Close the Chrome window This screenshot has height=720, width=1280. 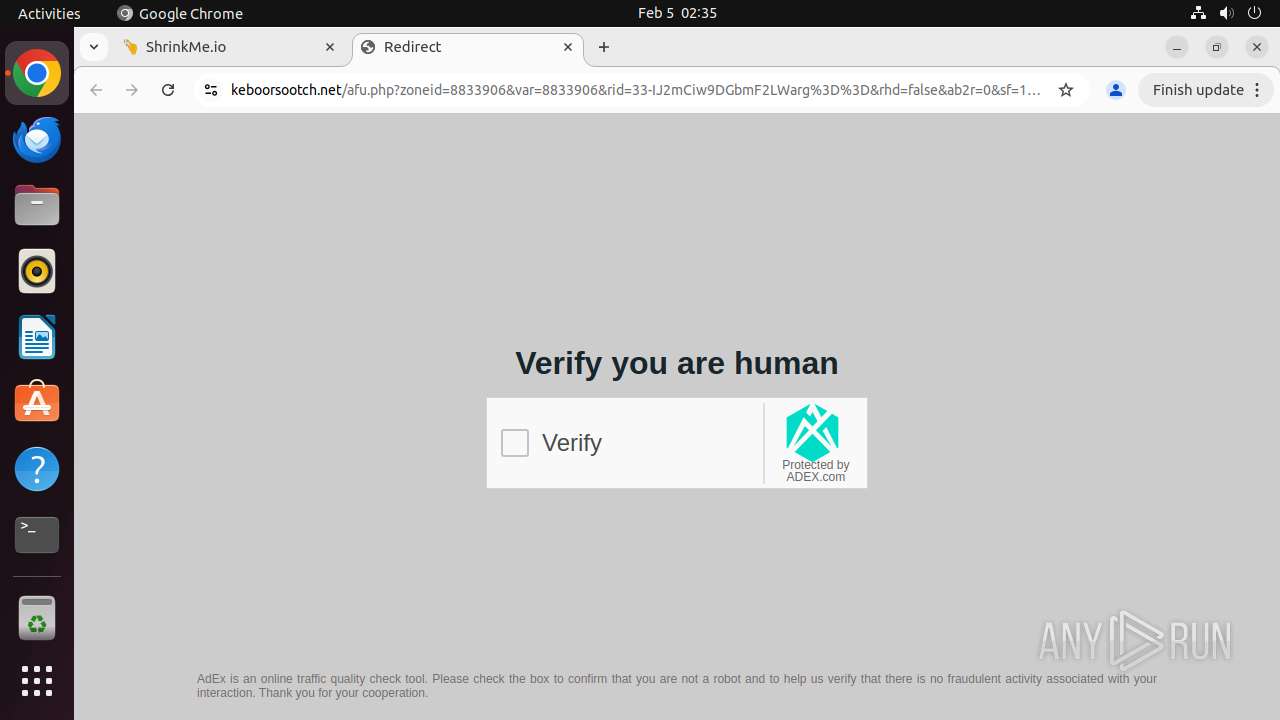point(1257,47)
